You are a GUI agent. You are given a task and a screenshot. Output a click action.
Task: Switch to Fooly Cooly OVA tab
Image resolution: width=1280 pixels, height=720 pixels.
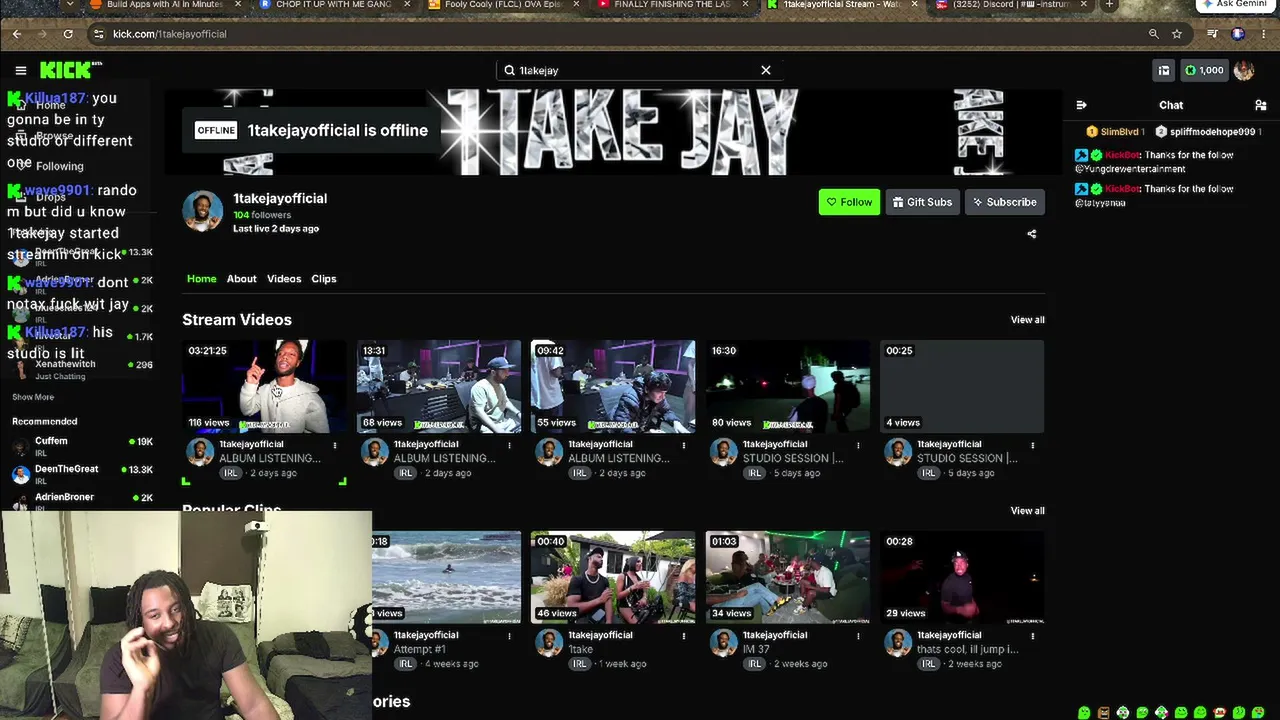point(503,5)
